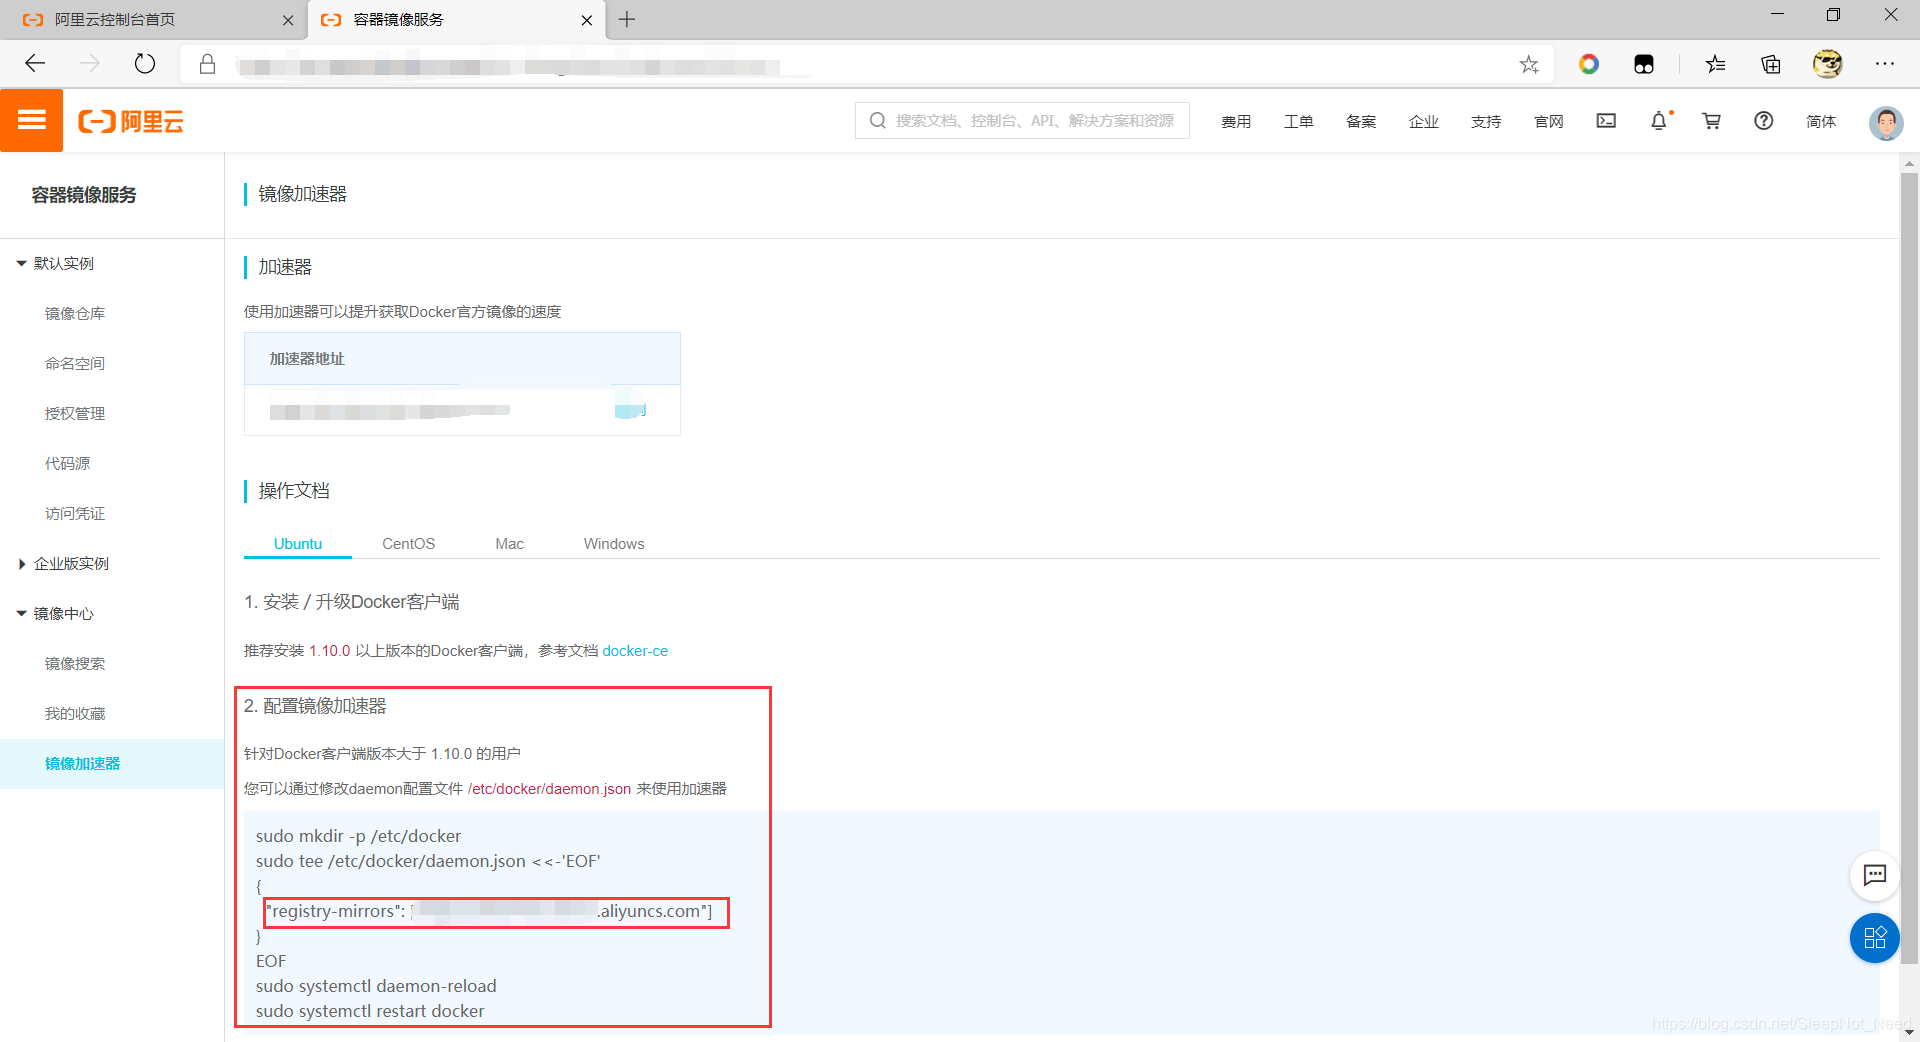This screenshot has height=1042, width=1920.
Task: Open 我的收藏 in sidebar
Action: click(x=75, y=714)
